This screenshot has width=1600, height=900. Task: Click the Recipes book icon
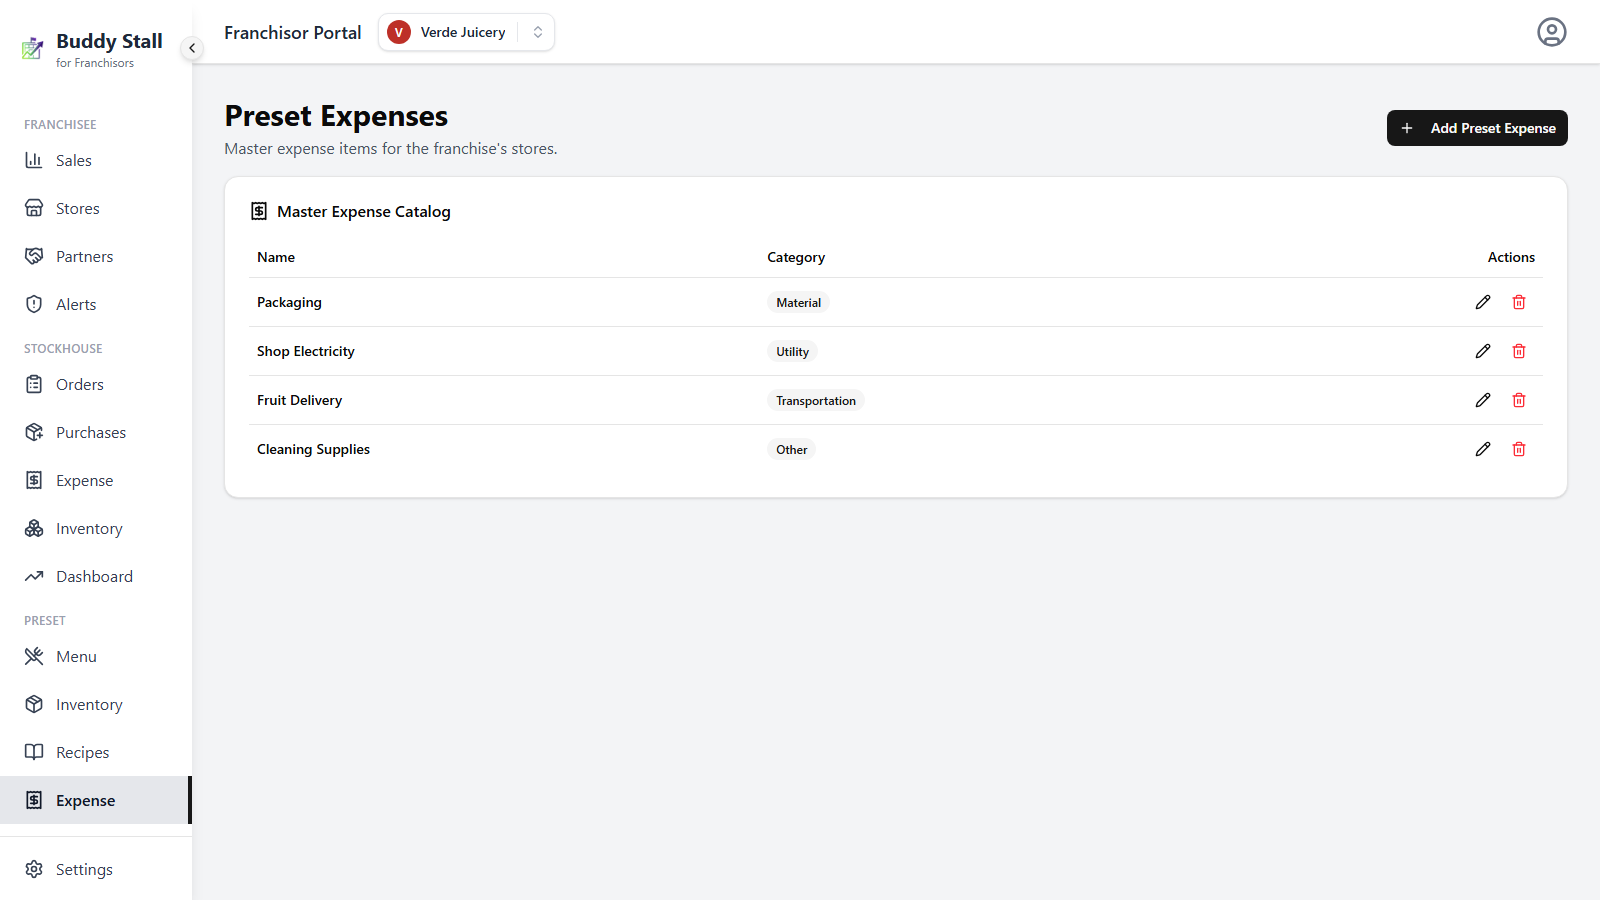point(34,752)
